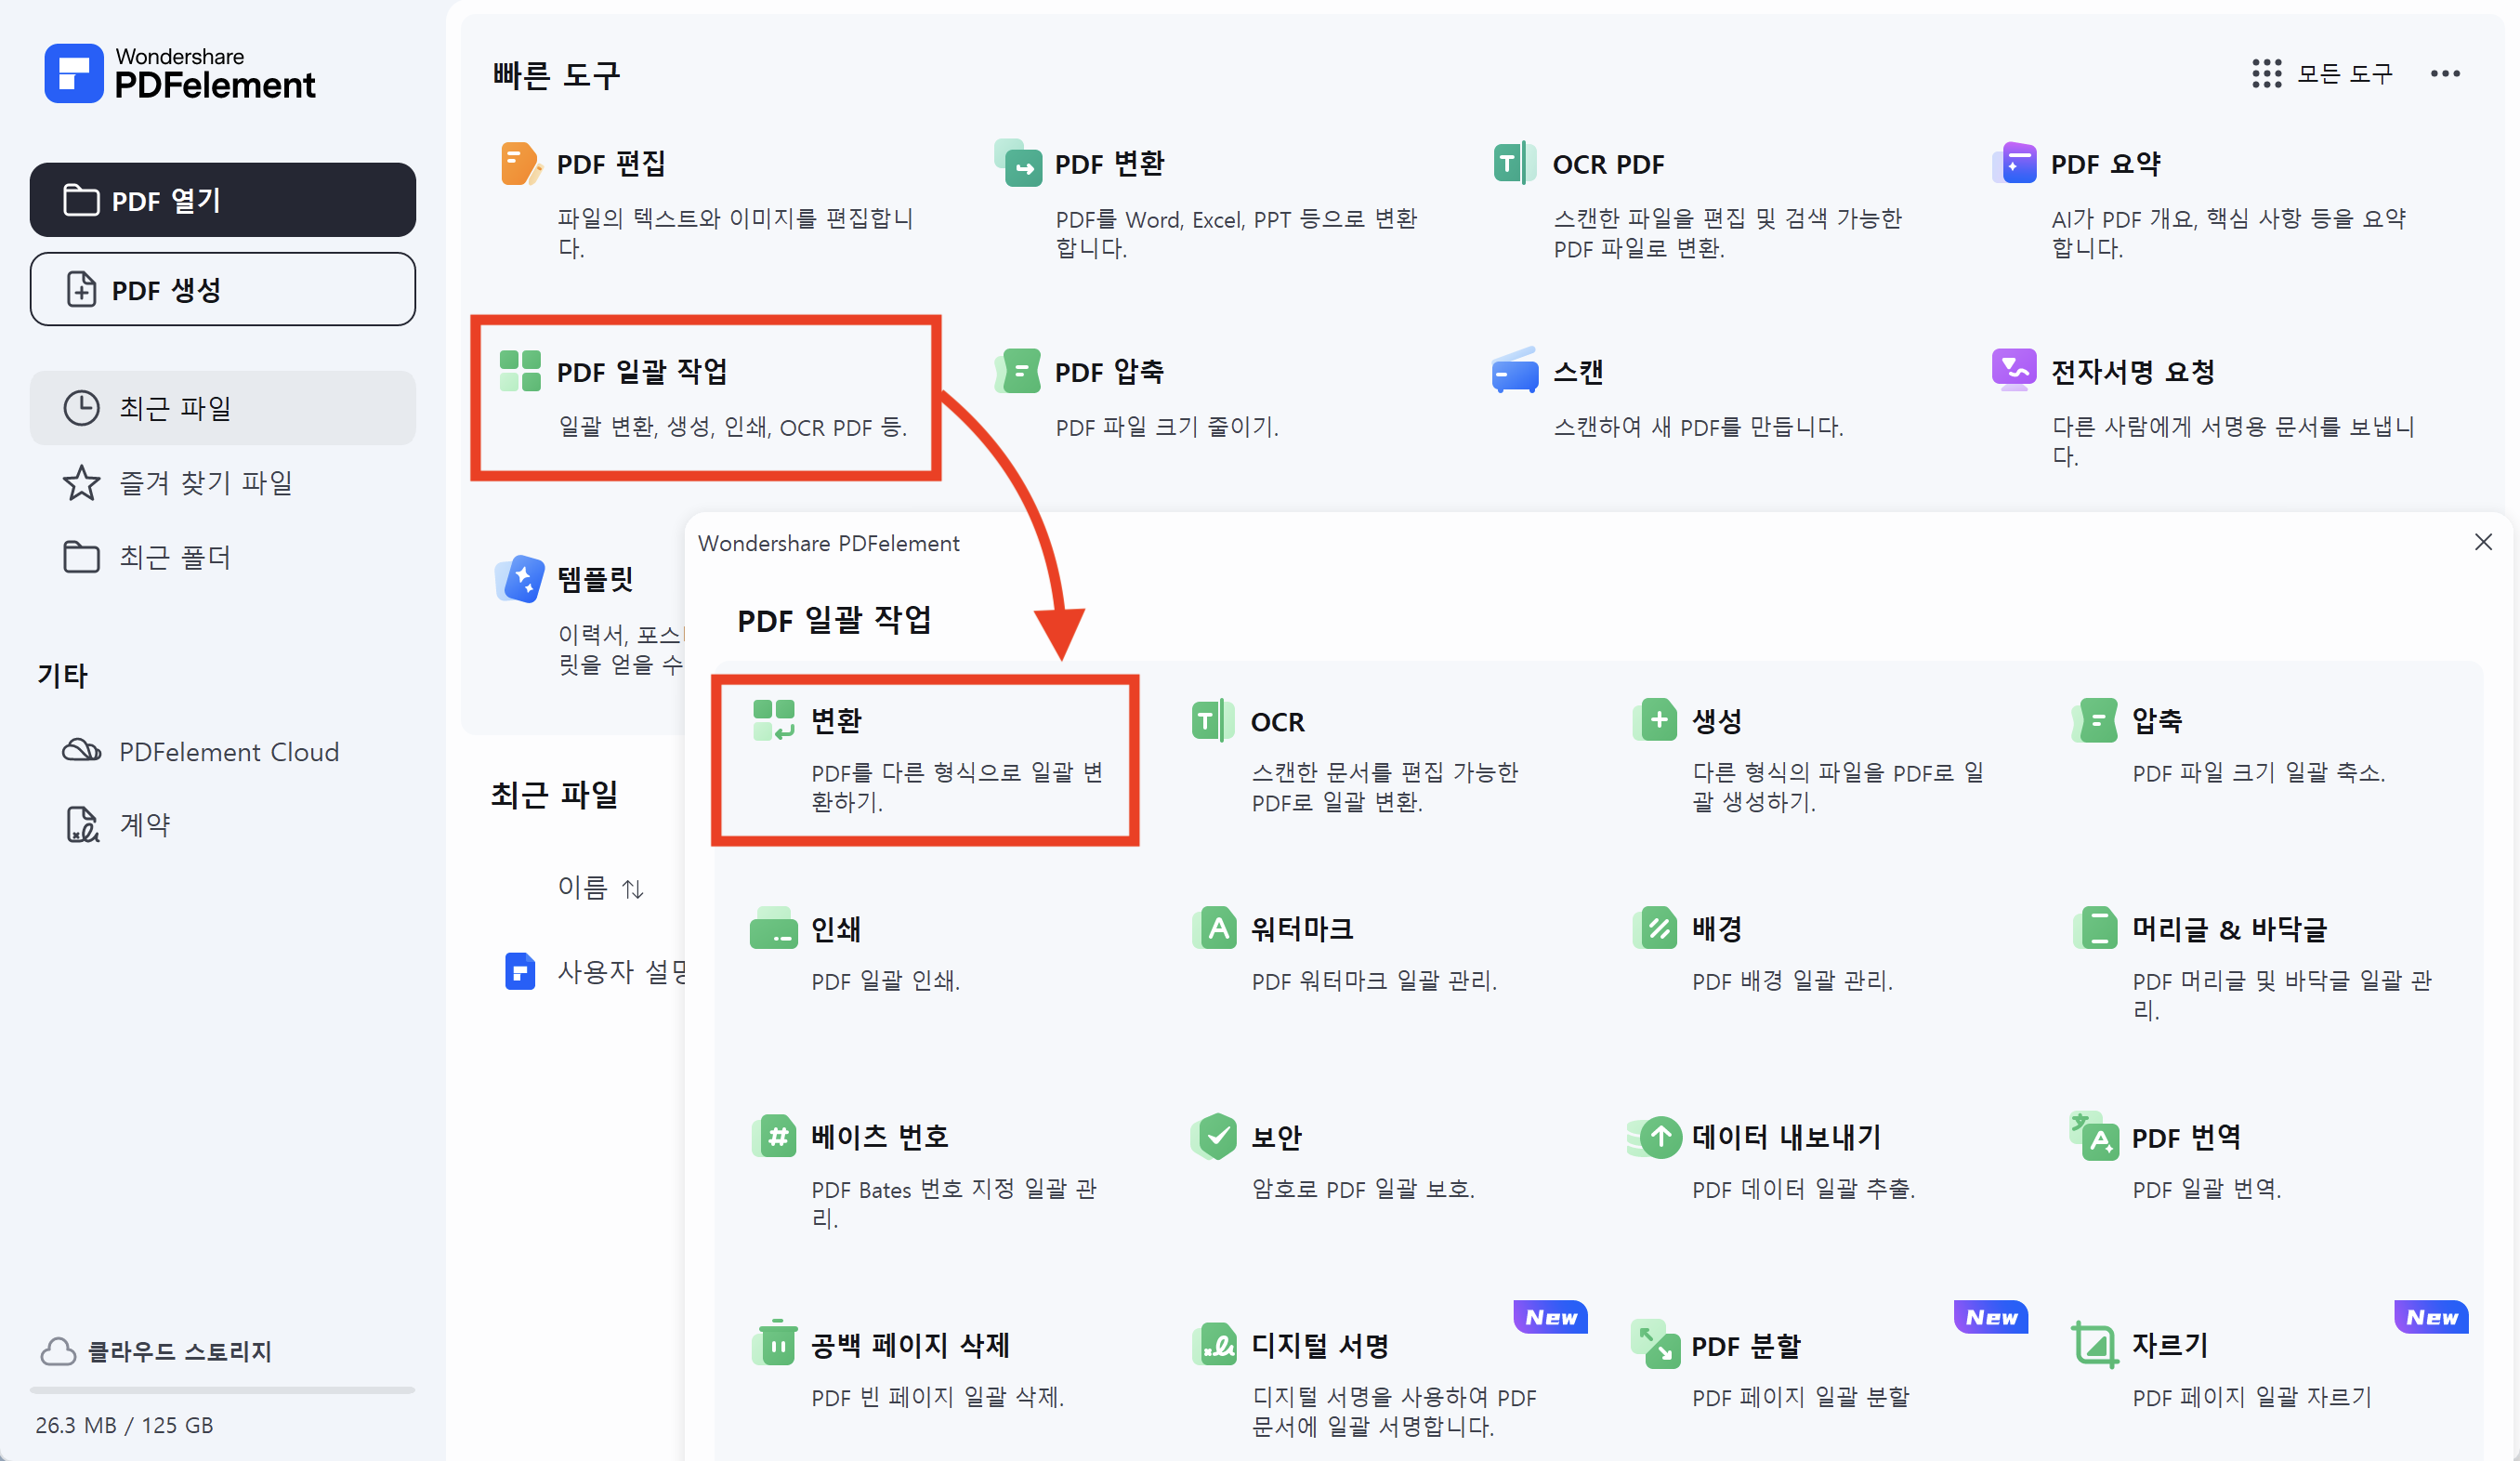Click the 스캔 scanner icon
2520x1461 pixels.
point(1514,371)
